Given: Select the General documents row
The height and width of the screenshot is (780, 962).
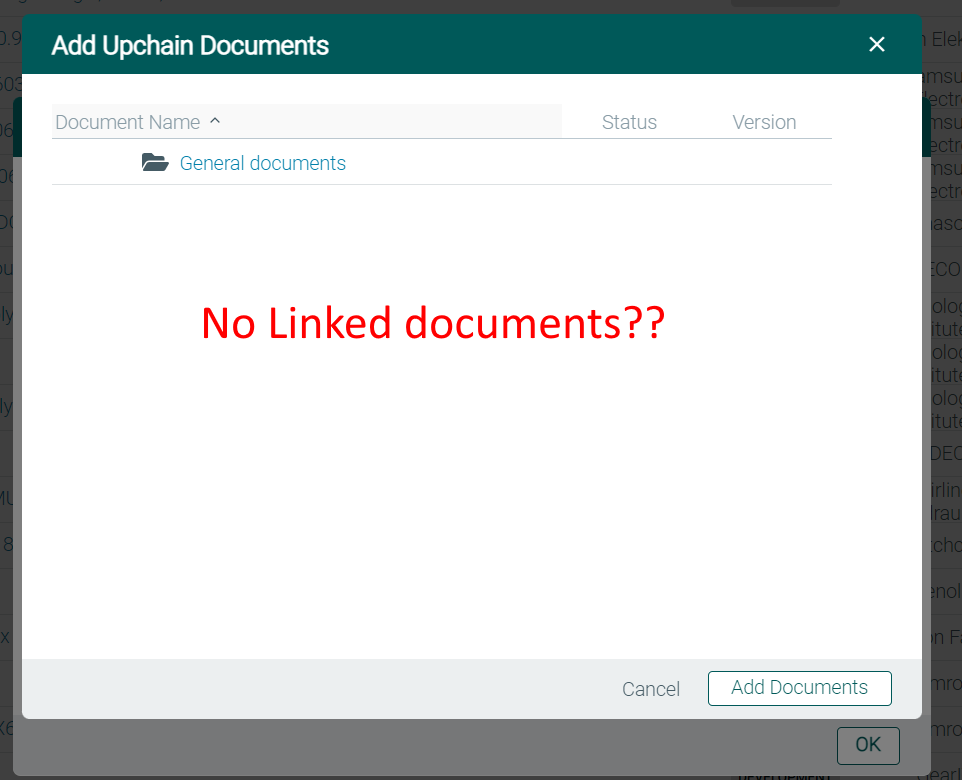Looking at the screenshot, I should tap(440, 162).
